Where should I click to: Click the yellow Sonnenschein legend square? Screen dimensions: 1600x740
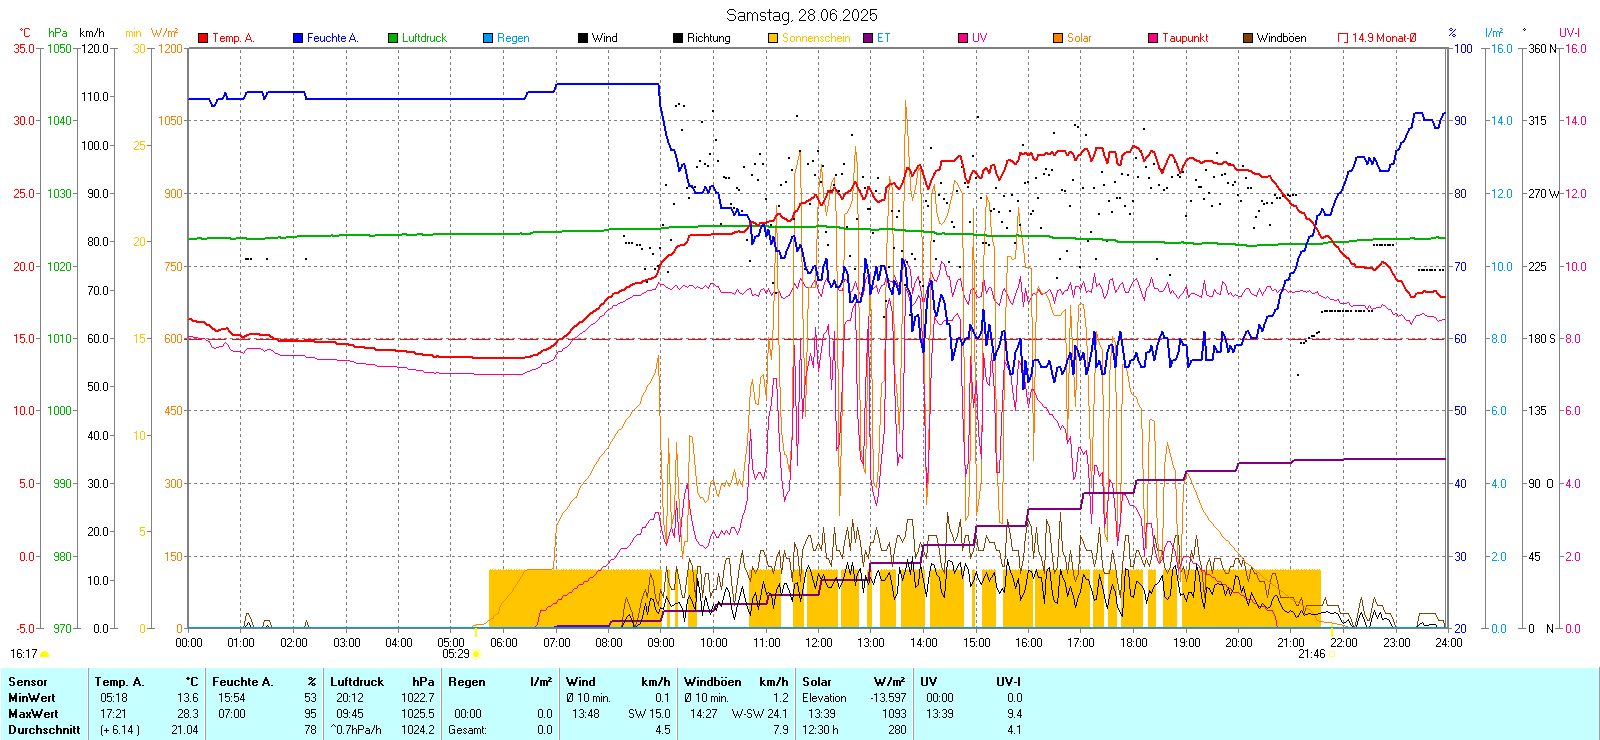pyautogui.click(x=773, y=38)
